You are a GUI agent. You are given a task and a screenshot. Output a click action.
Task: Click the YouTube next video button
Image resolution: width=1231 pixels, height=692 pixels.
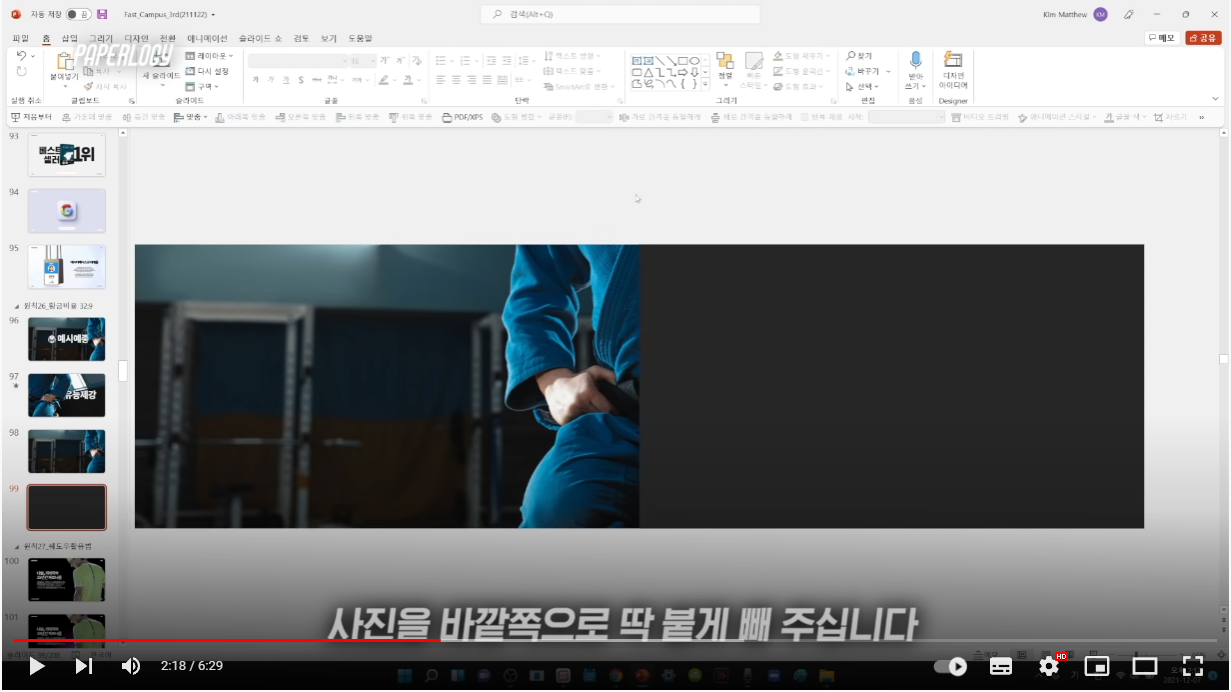(x=84, y=666)
